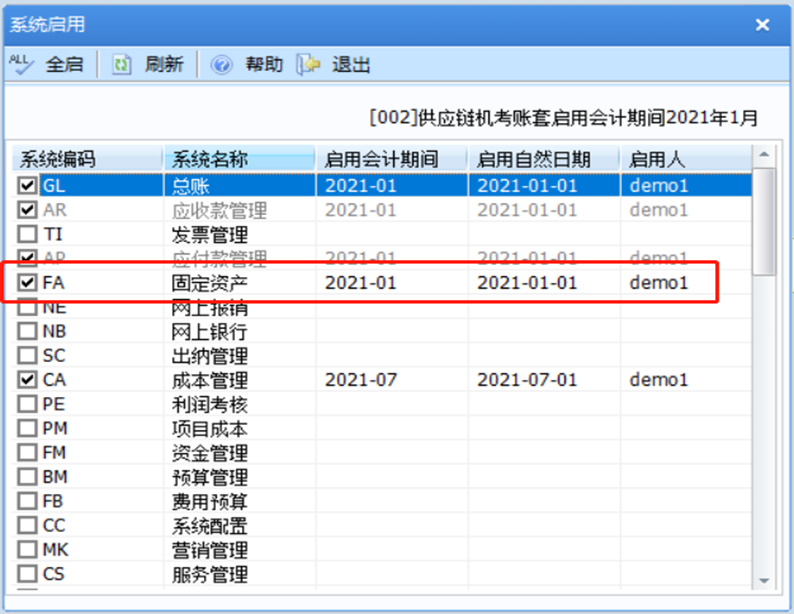
Task: Click 退出 to leave the dialog
Action: pos(351,65)
